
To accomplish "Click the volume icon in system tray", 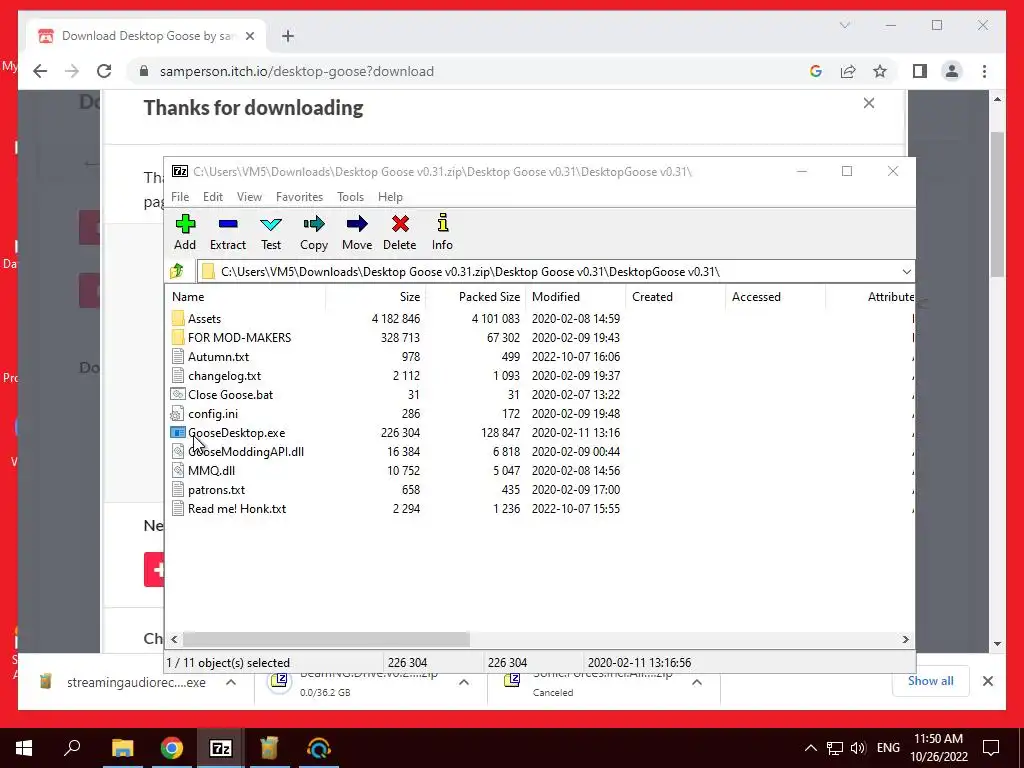I will pyautogui.click(x=858, y=748).
